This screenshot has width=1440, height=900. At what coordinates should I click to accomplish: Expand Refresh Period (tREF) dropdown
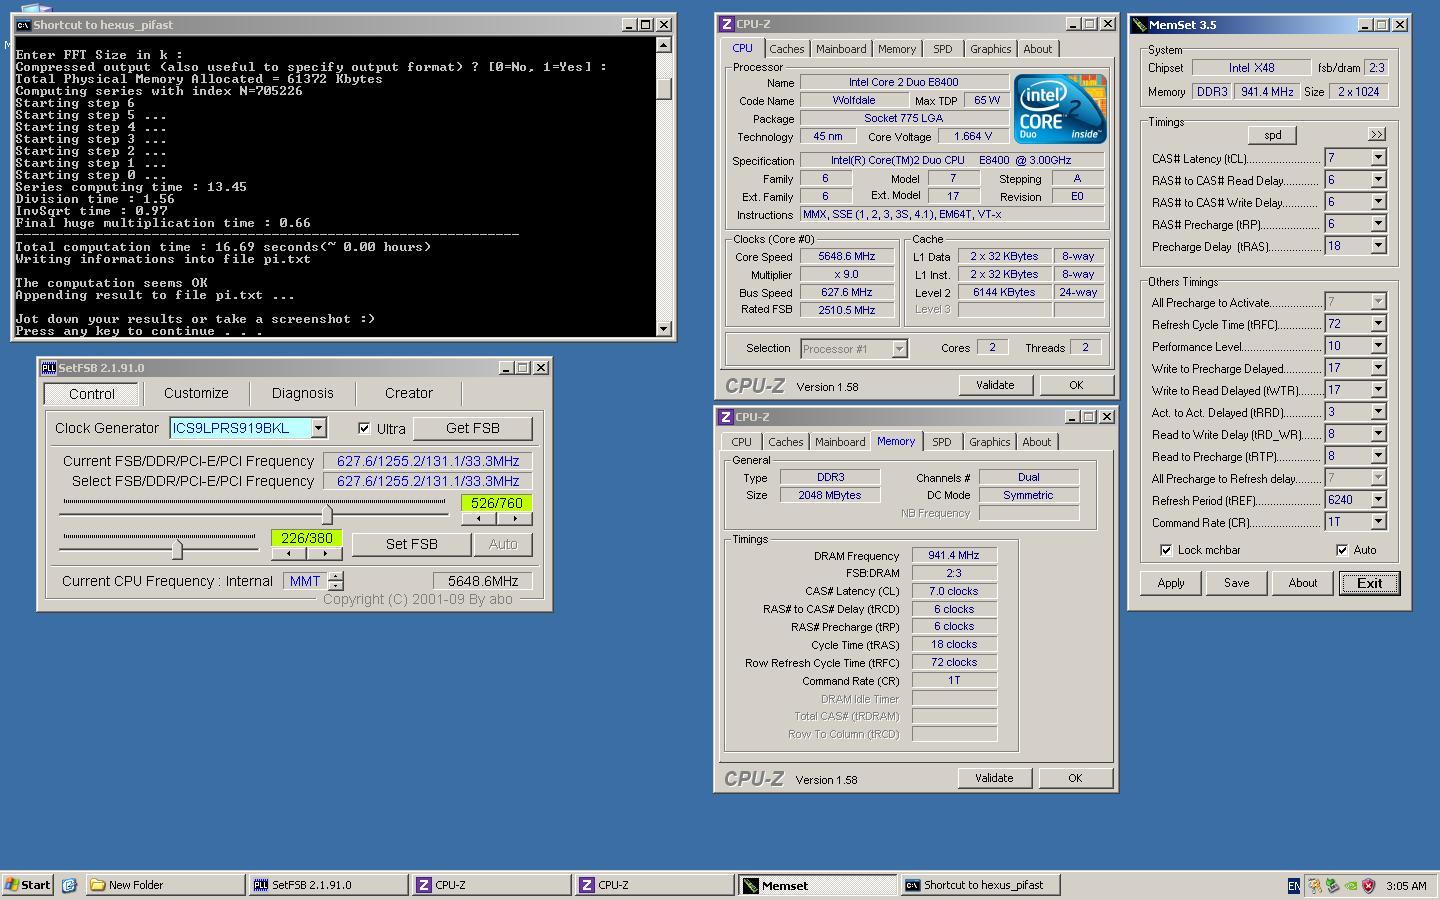(x=1378, y=500)
